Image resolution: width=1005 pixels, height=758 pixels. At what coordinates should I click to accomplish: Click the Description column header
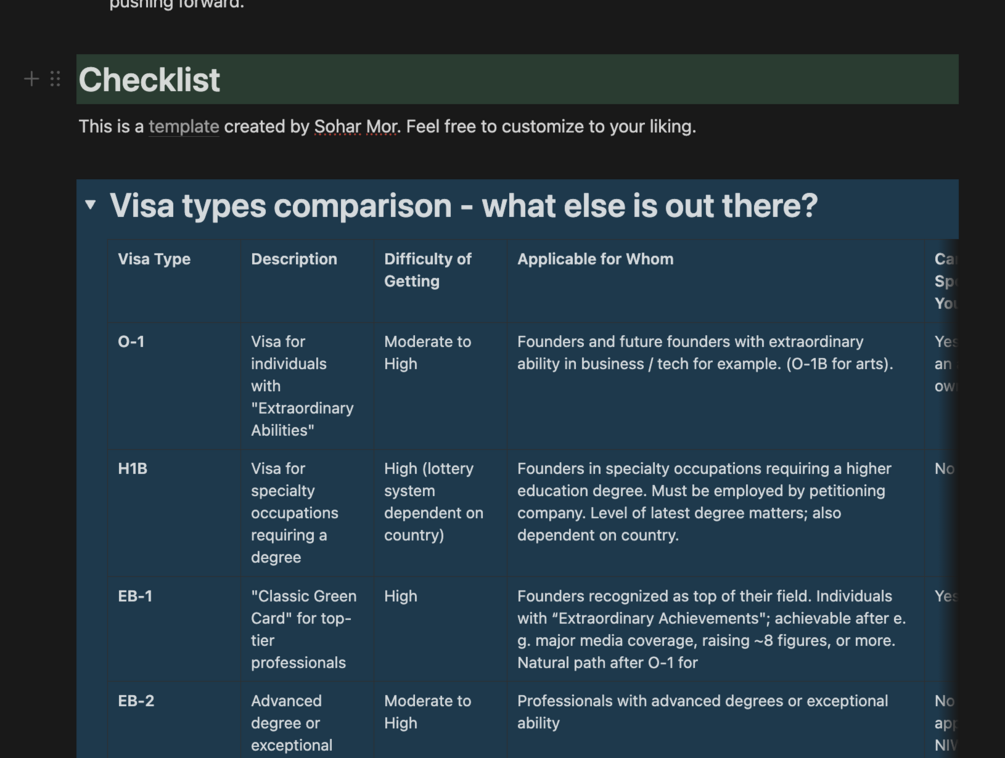point(294,259)
